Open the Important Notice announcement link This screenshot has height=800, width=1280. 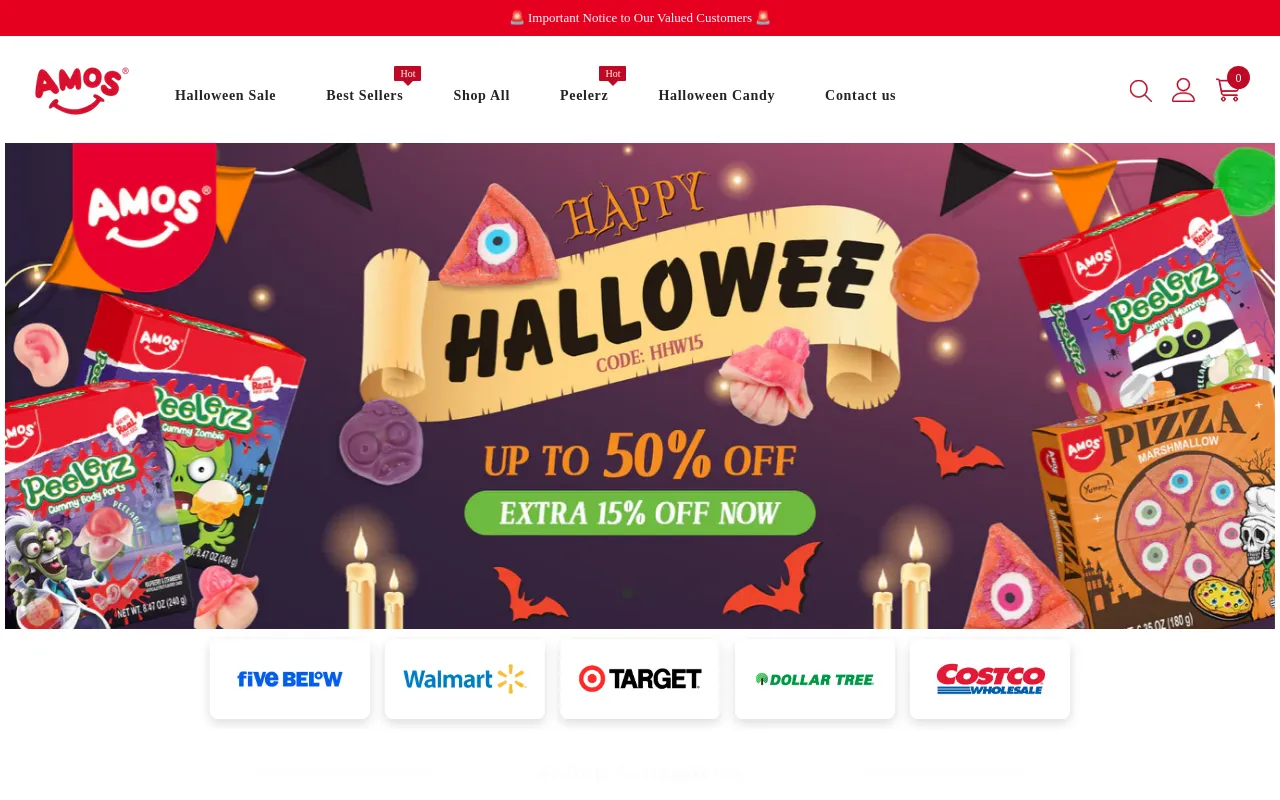[x=640, y=18]
